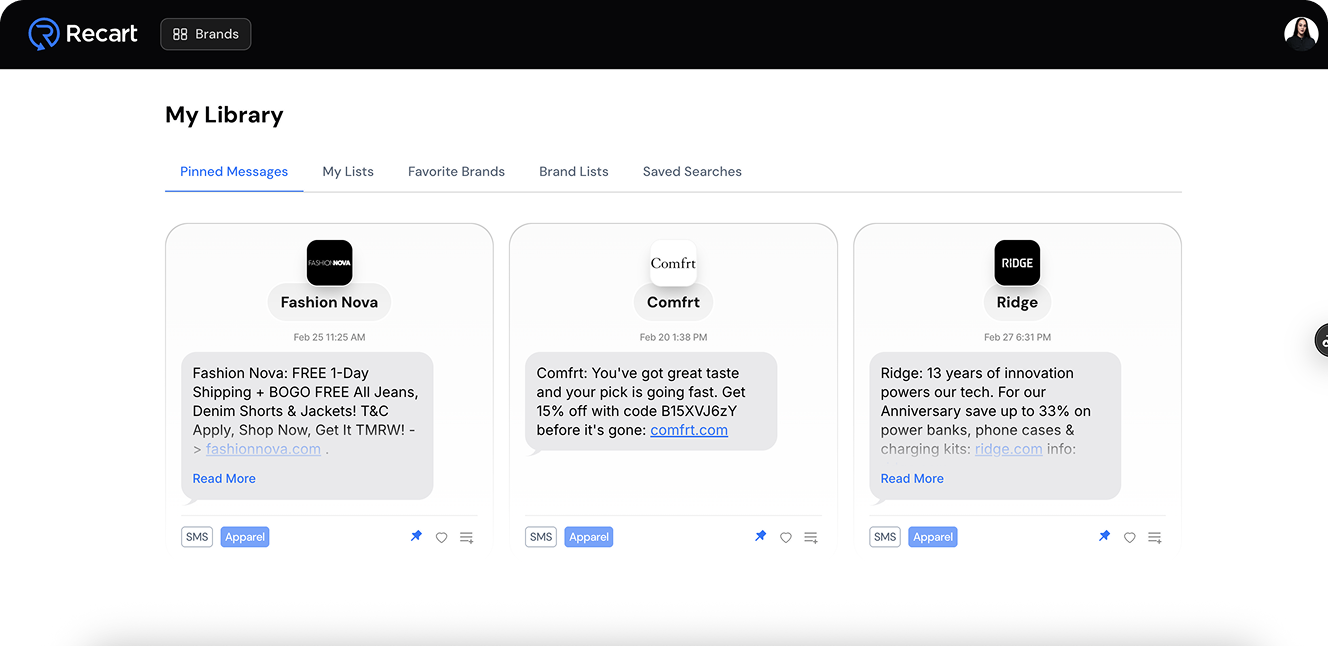The height and width of the screenshot is (646, 1329).
Task: Click the Feb 20 1:38 PM timestamp
Action: pyautogui.click(x=673, y=337)
